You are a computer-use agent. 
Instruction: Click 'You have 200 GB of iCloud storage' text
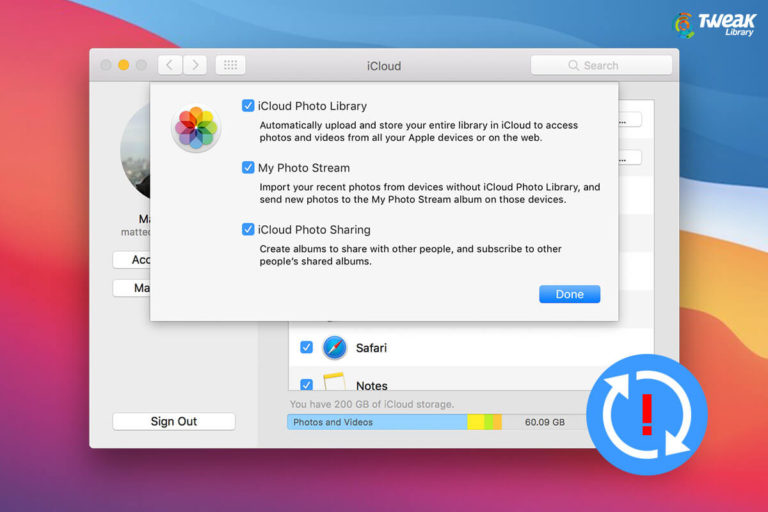pos(372,404)
